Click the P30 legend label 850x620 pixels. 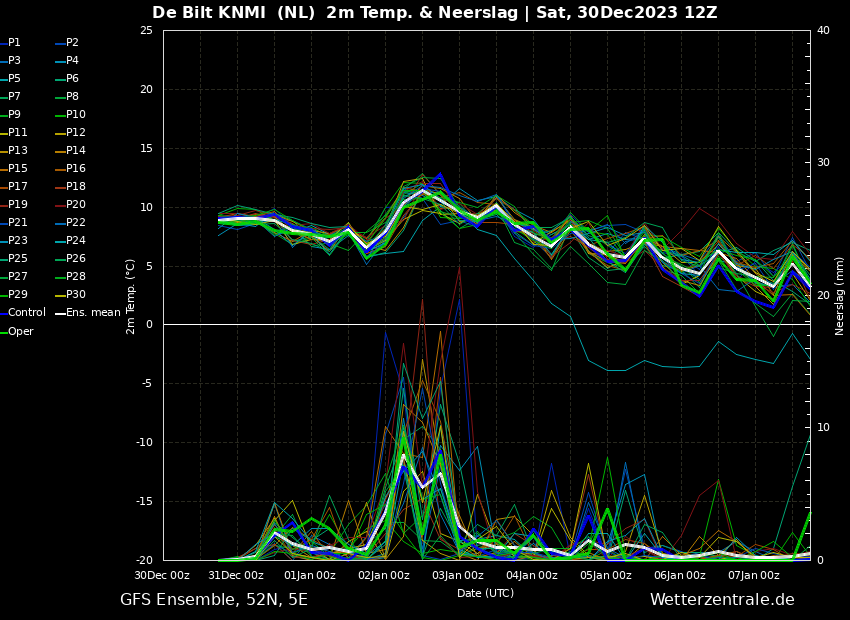(x=76, y=294)
